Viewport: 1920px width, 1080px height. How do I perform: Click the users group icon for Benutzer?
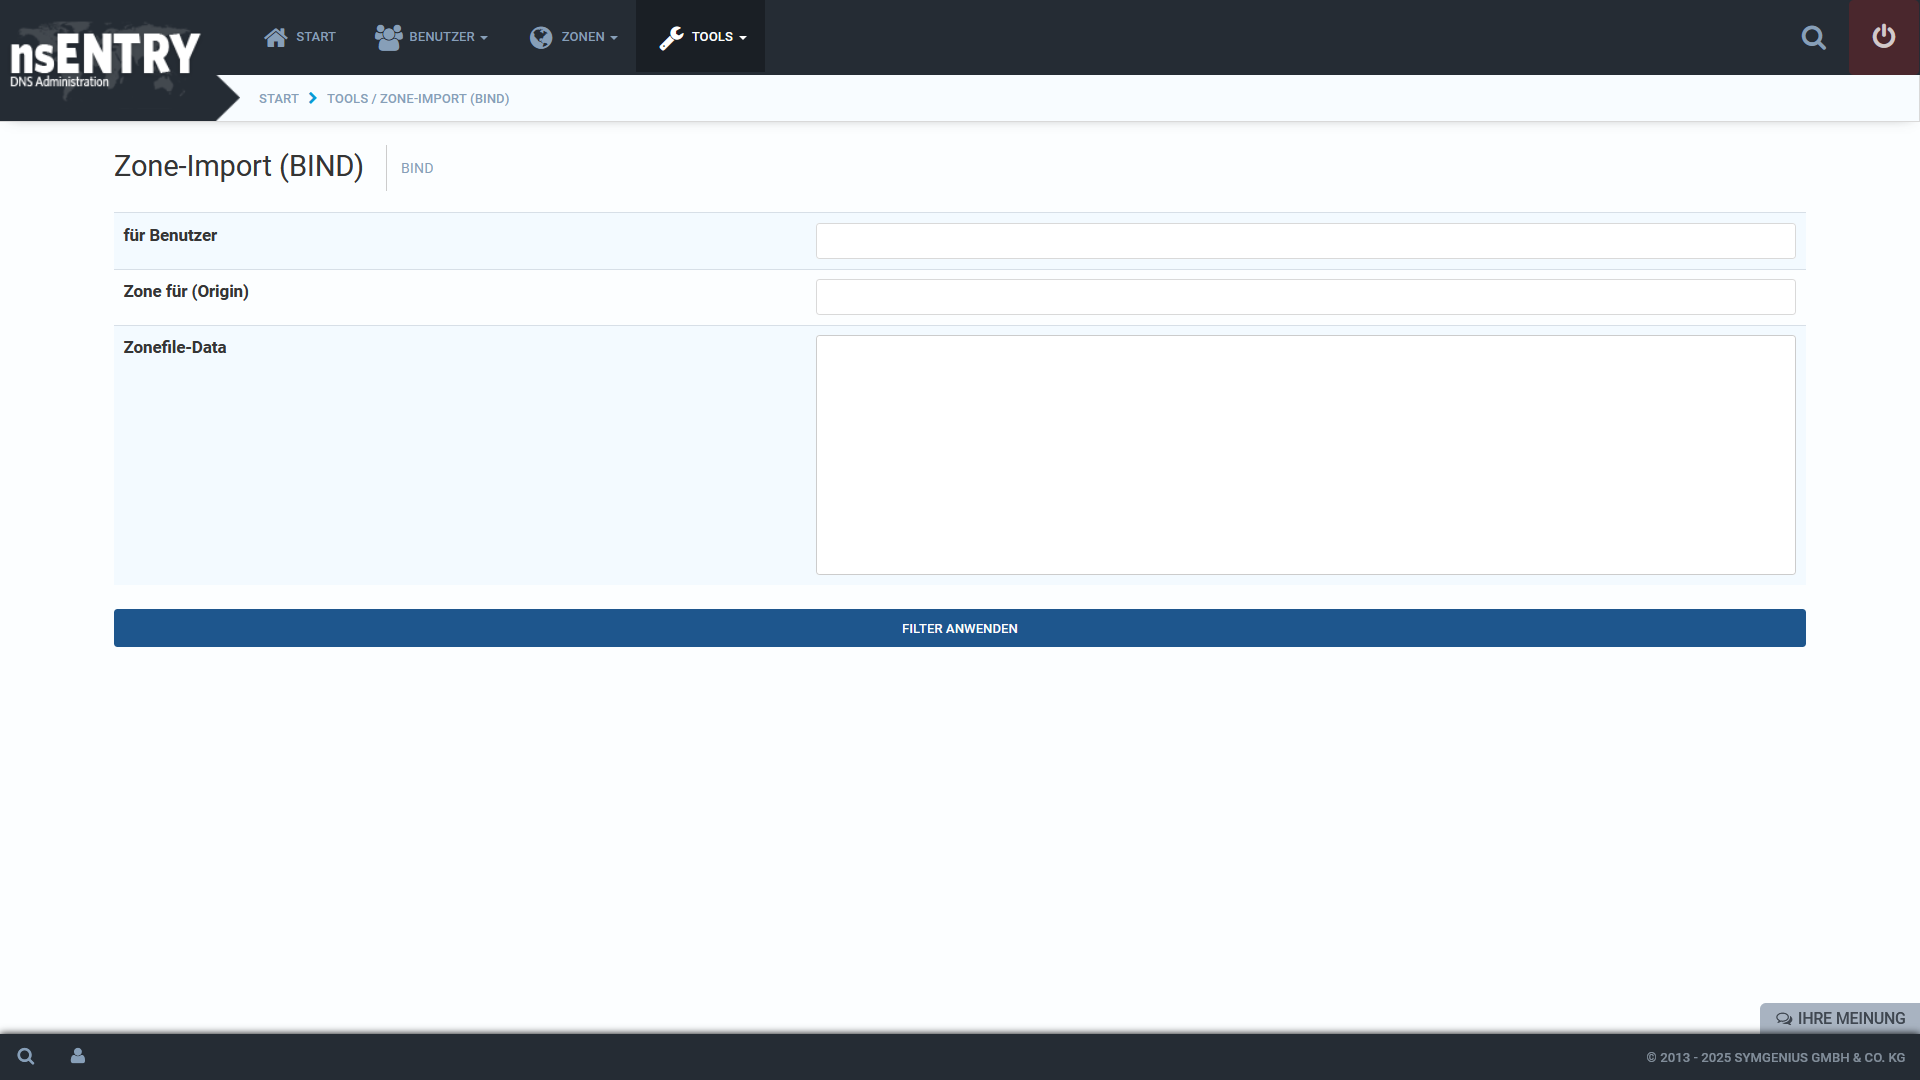388,37
